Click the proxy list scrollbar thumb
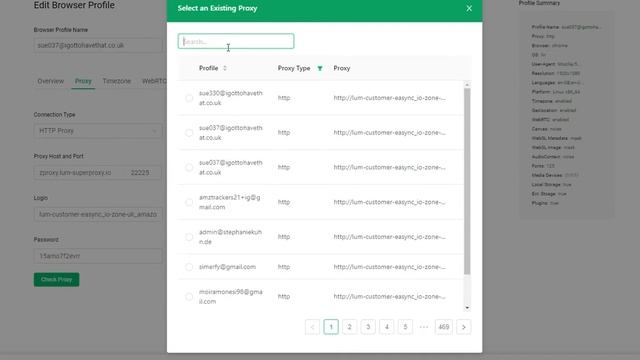 point(467,181)
